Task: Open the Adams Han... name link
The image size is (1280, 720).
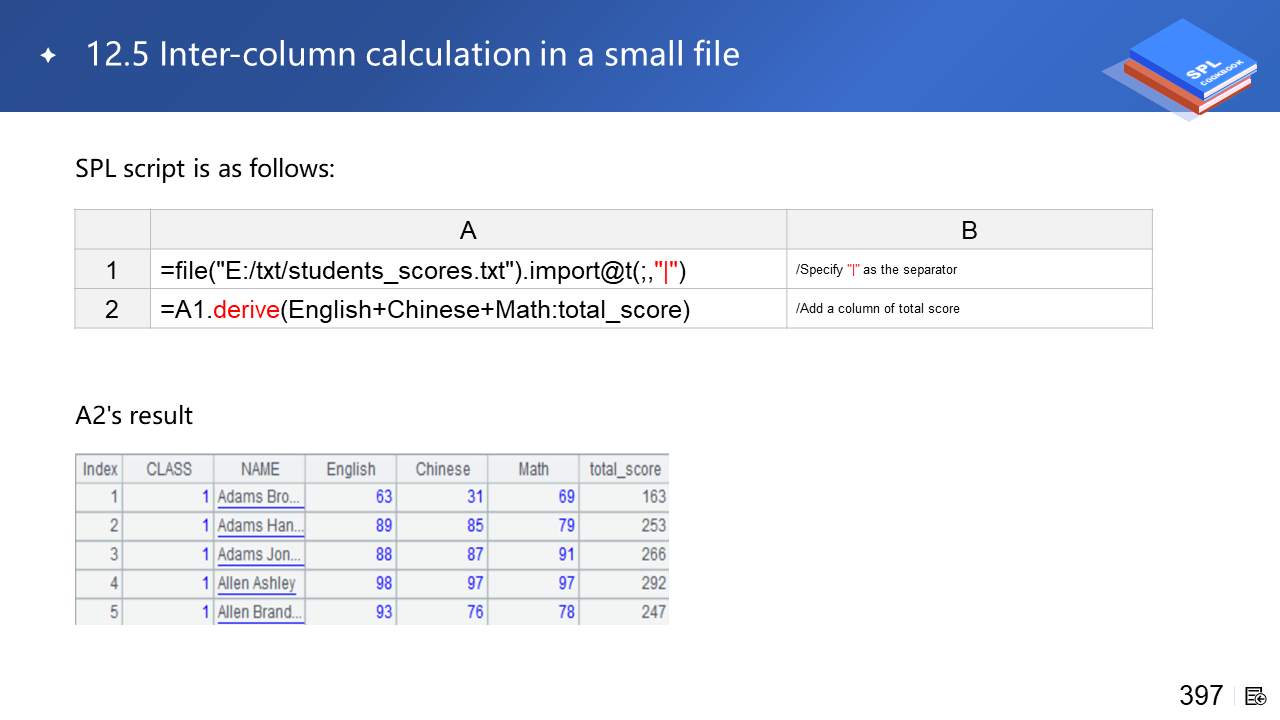Action: [260, 526]
